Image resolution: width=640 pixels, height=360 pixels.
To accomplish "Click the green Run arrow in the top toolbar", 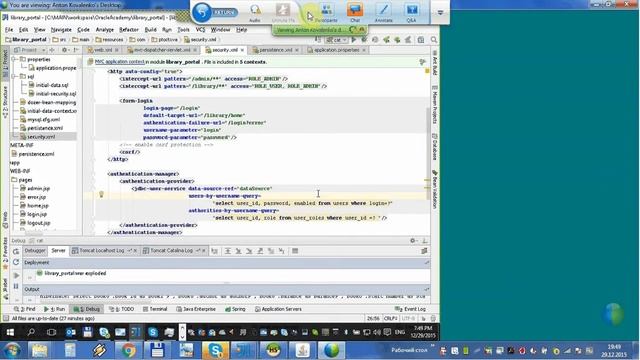I will (x=354, y=40).
